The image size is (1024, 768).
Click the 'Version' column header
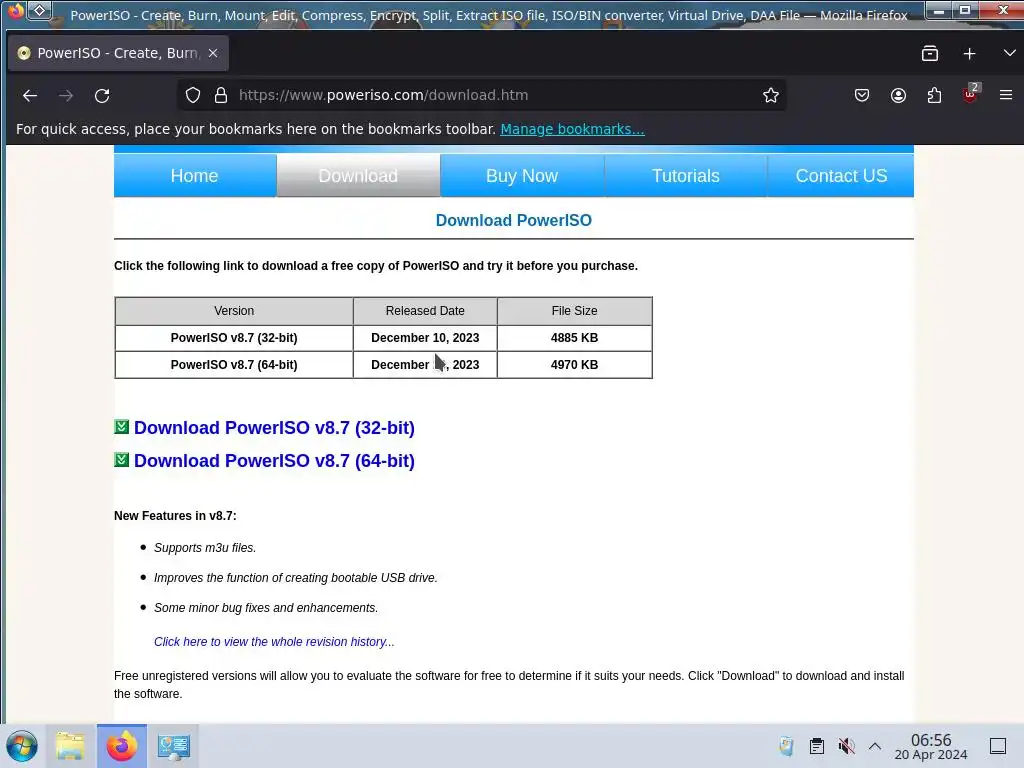(x=234, y=311)
